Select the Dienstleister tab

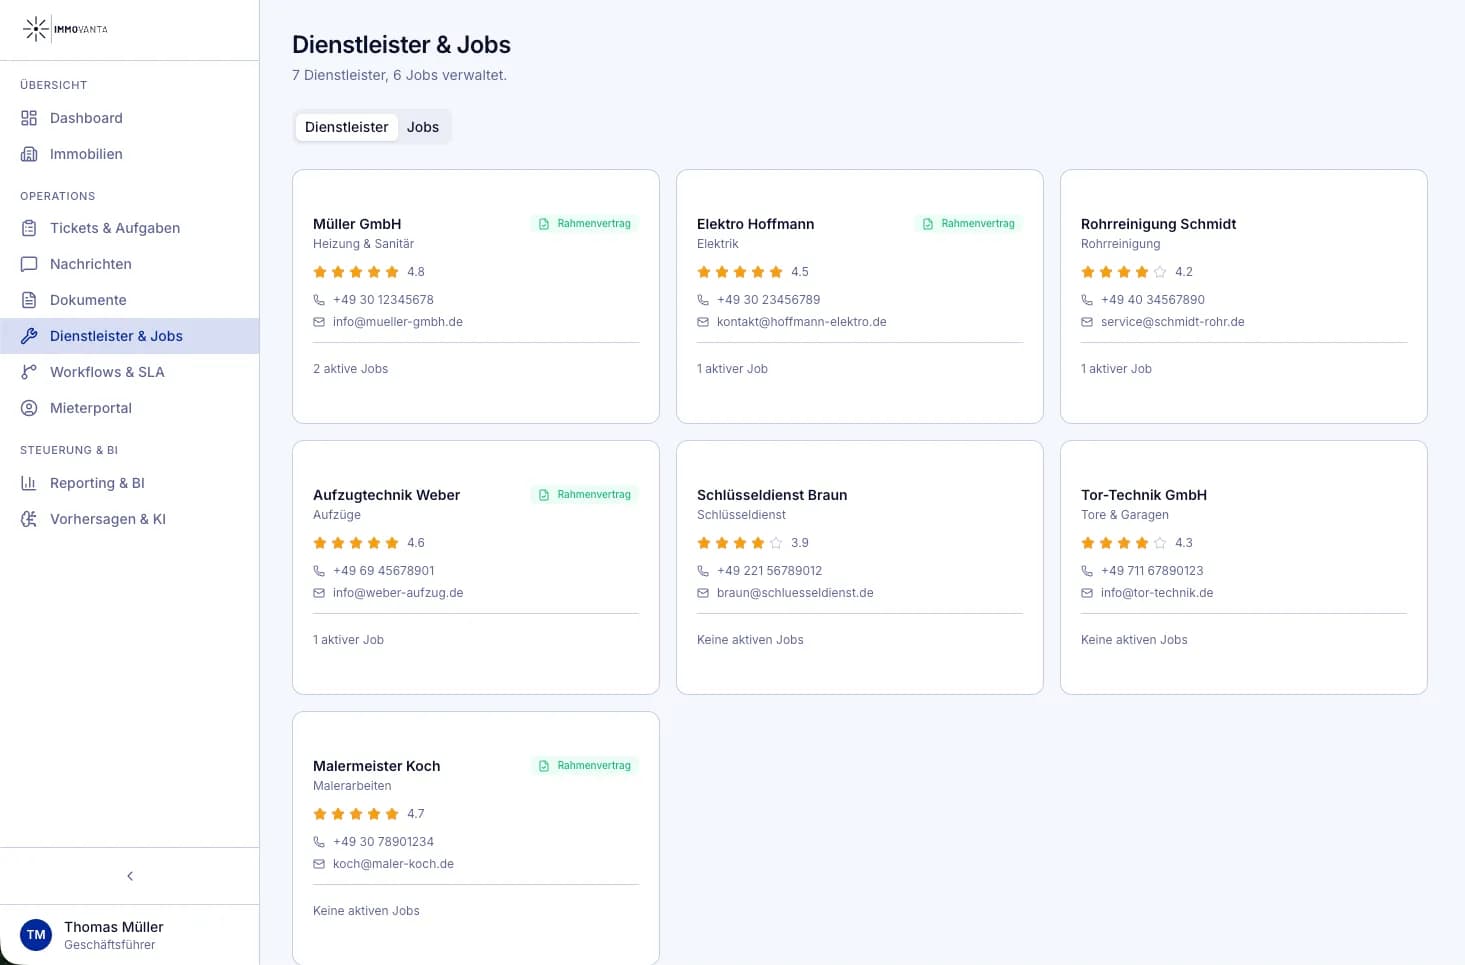(346, 127)
